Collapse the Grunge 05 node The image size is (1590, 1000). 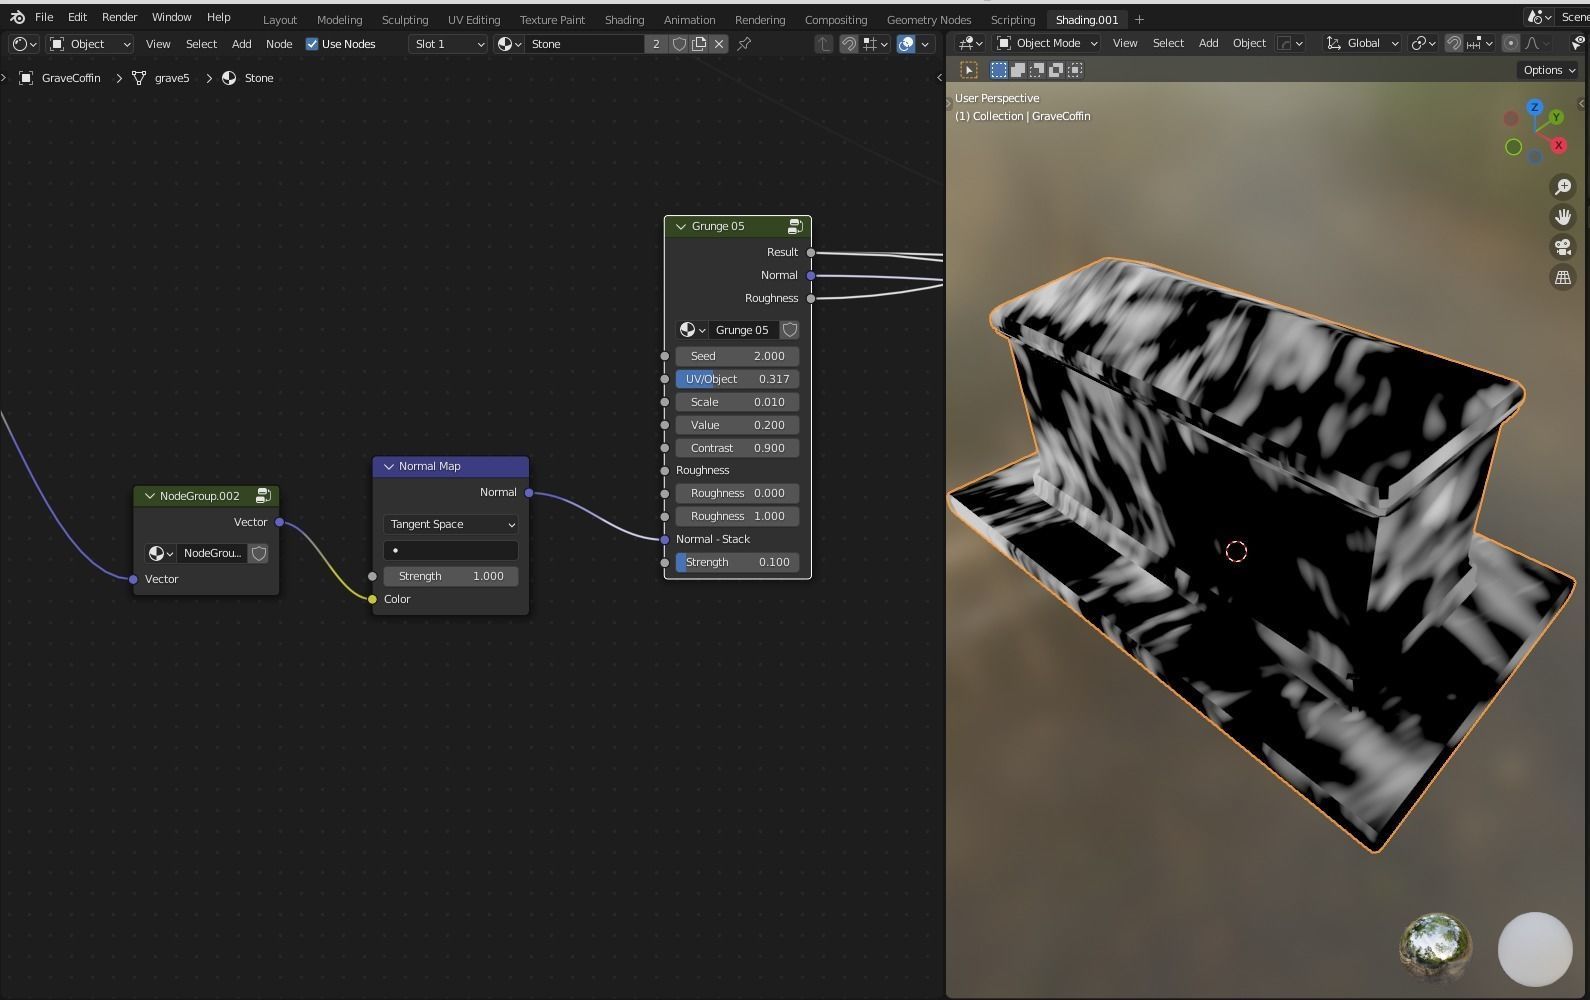(x=681, y=227)
